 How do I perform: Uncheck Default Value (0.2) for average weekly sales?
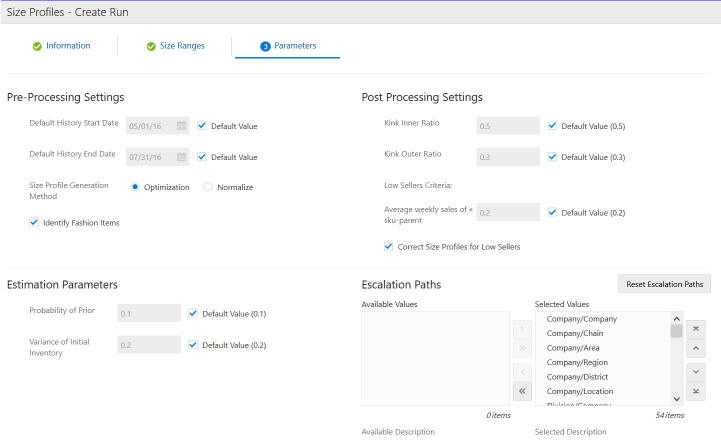[552, 212]
